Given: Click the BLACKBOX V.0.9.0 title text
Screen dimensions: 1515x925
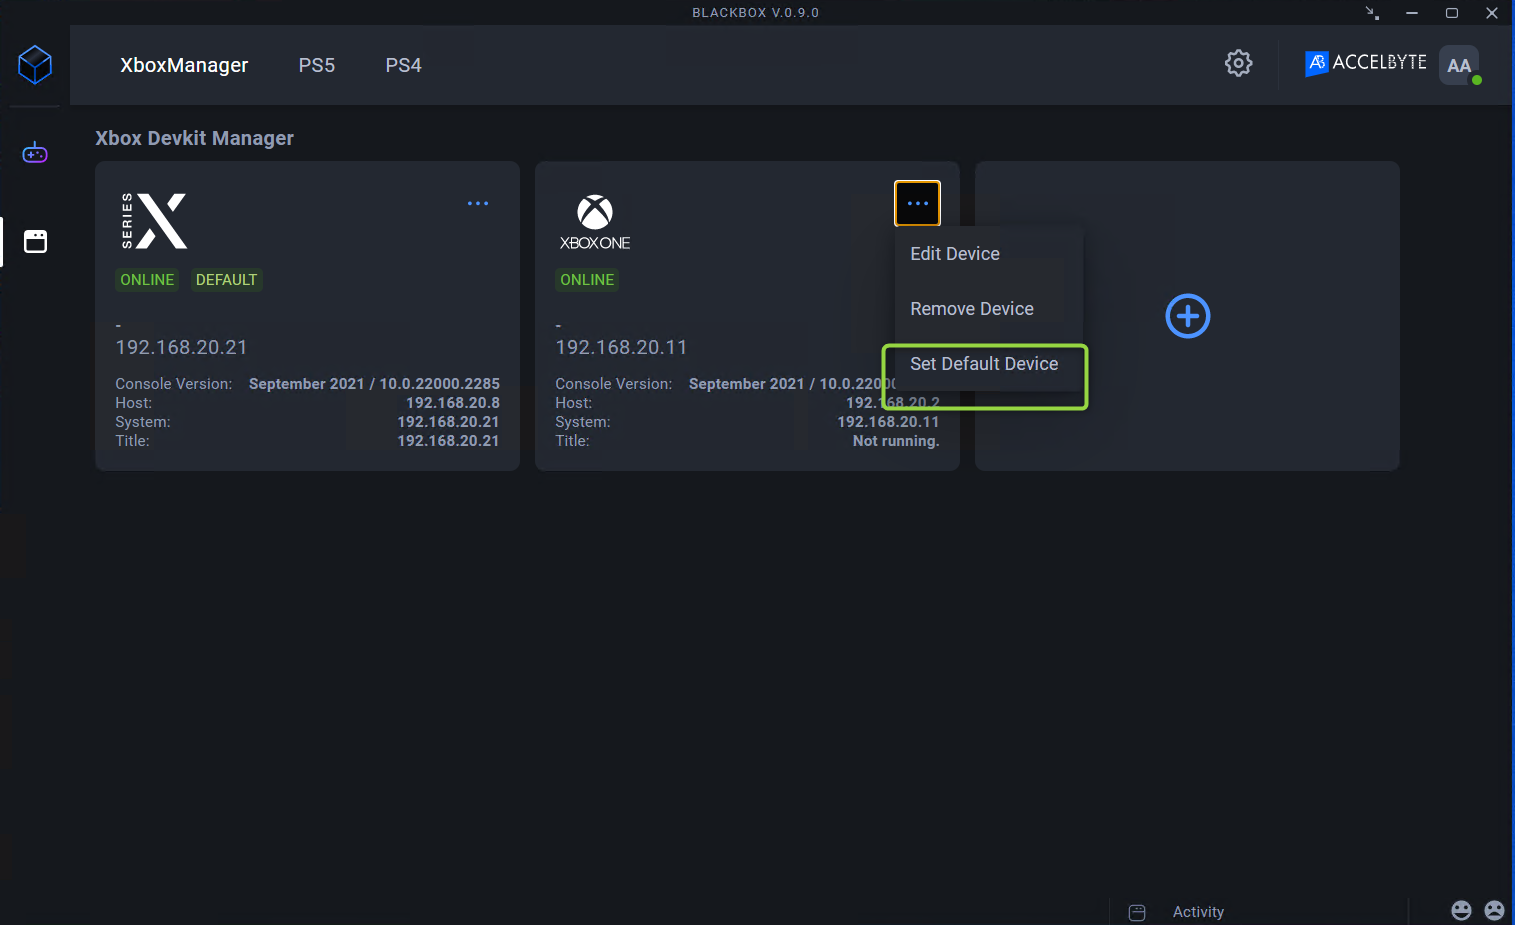Looking at the screenshot, I should click(x=756, y=13).
